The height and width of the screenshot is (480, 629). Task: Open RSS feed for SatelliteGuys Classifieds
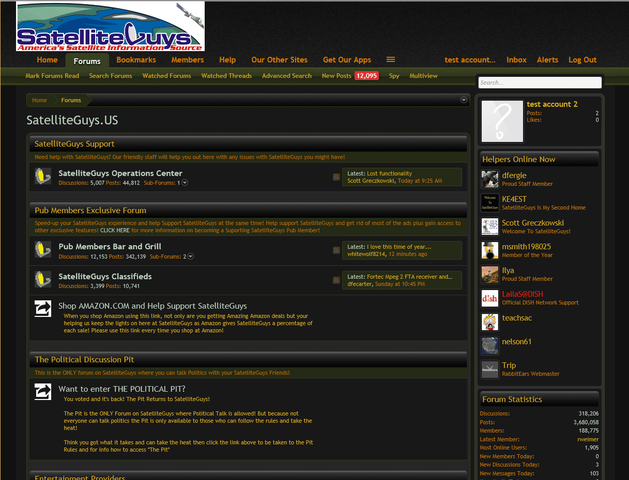point(336,280)
